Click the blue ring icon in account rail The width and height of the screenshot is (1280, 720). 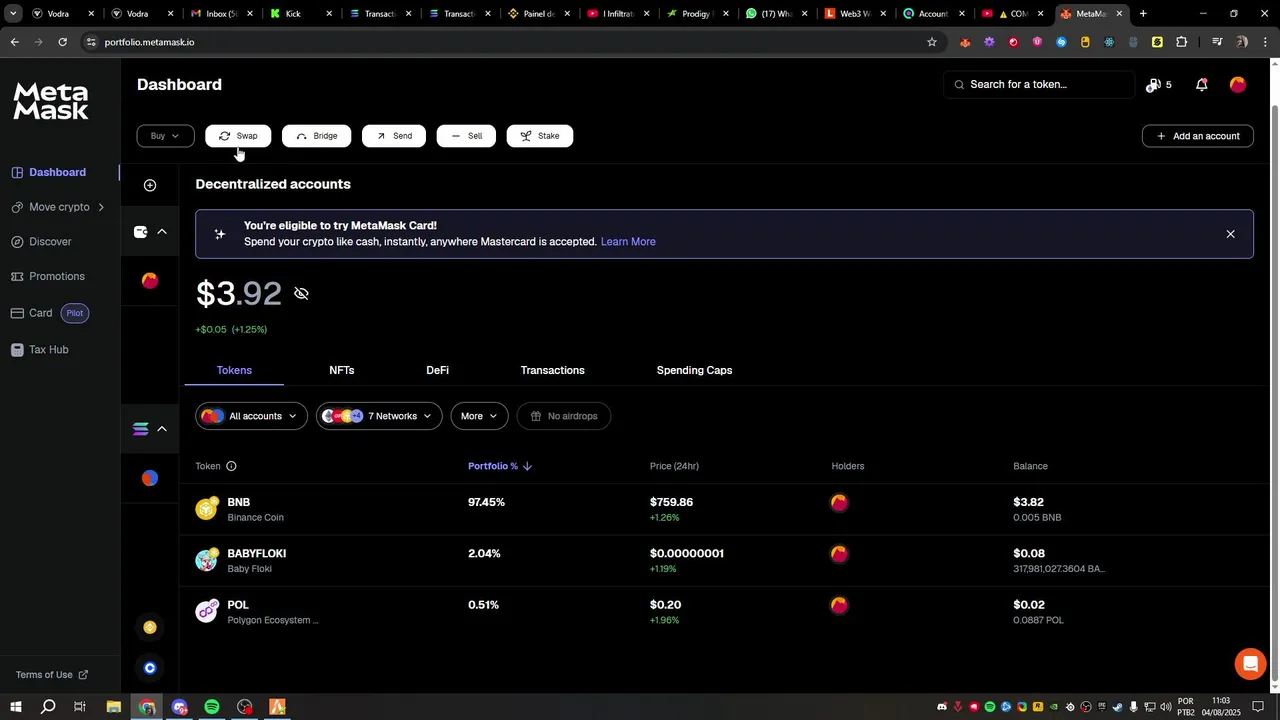pos(150,668)
